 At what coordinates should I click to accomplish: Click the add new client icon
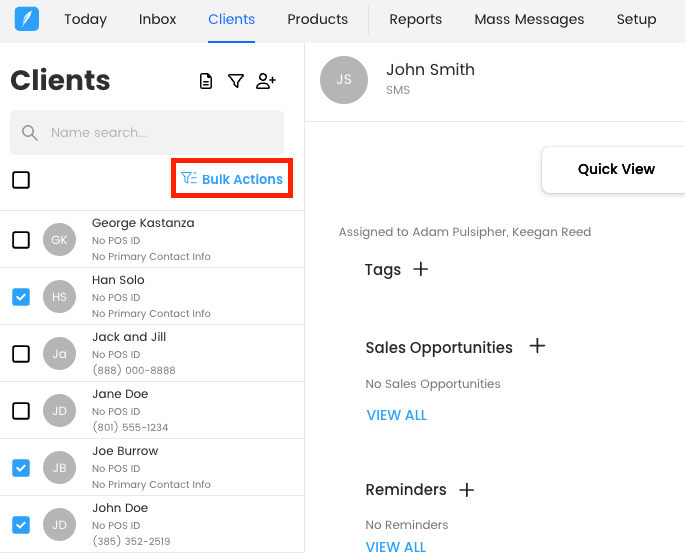(x=266, y=81)
